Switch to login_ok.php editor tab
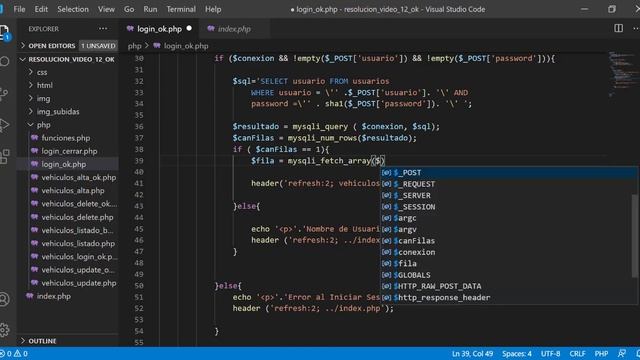Image resolution: width=640 pixels, height=360 pixels. (159, 29)
